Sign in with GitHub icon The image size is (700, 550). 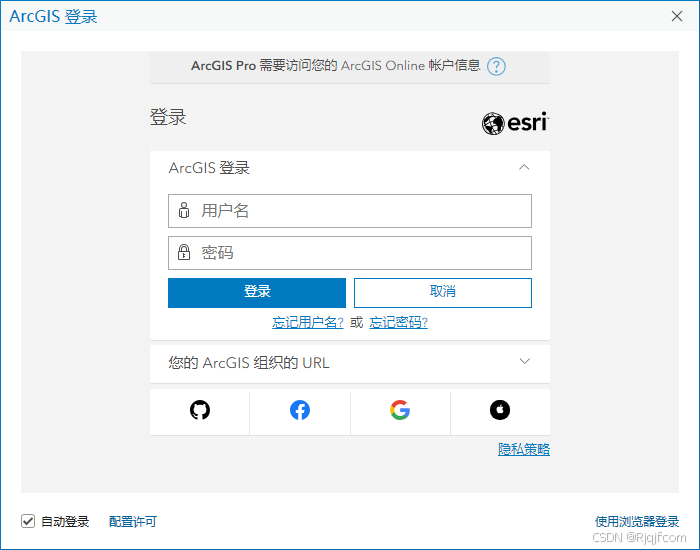tap(200, 410)
